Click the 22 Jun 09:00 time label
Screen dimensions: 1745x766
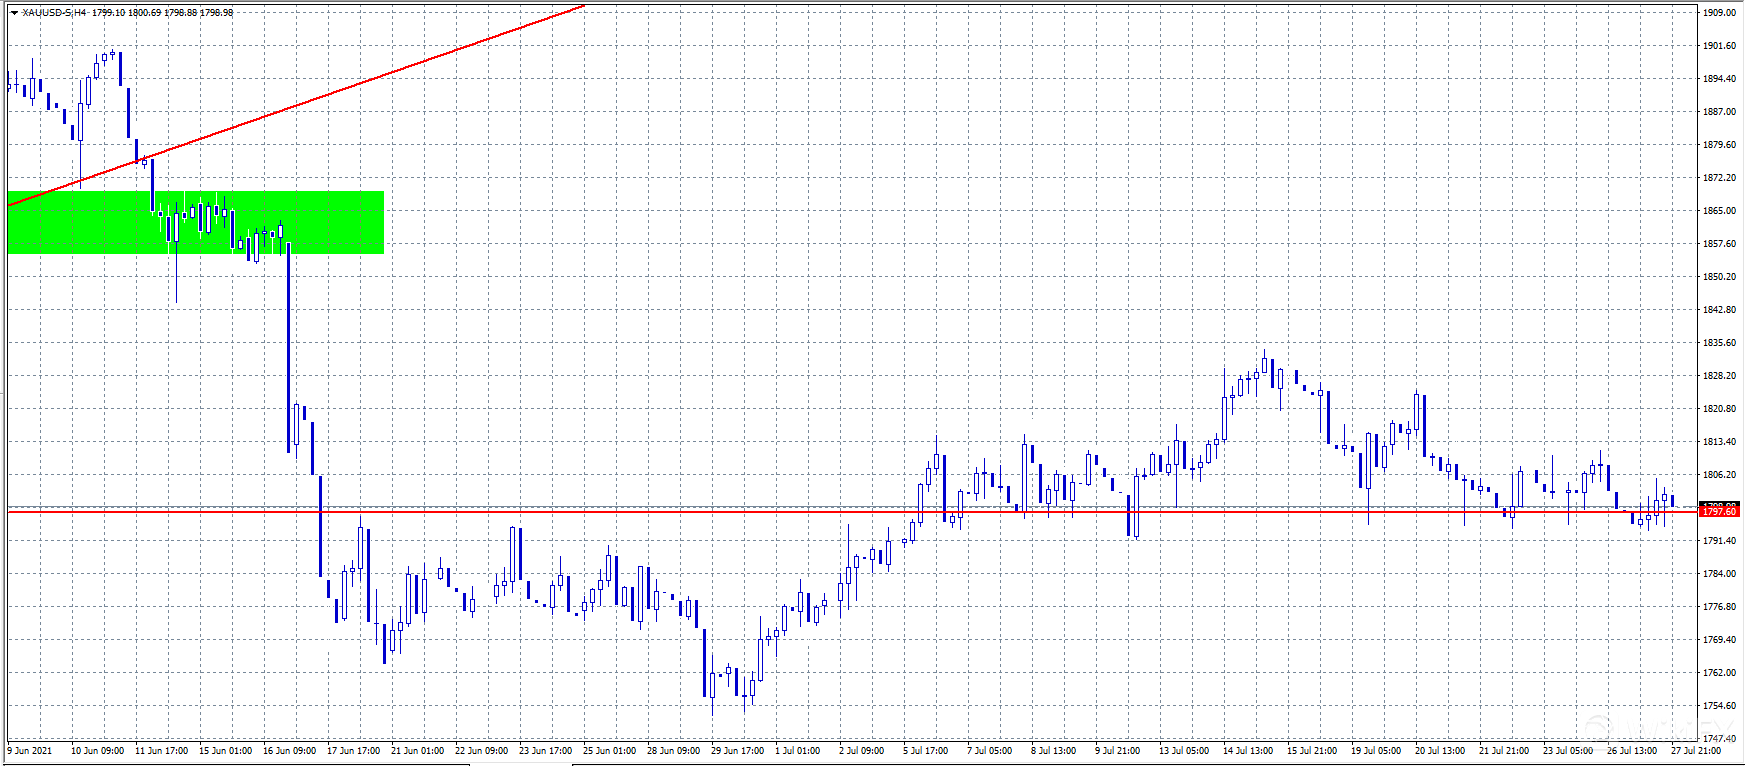click(x=481, y=751)
